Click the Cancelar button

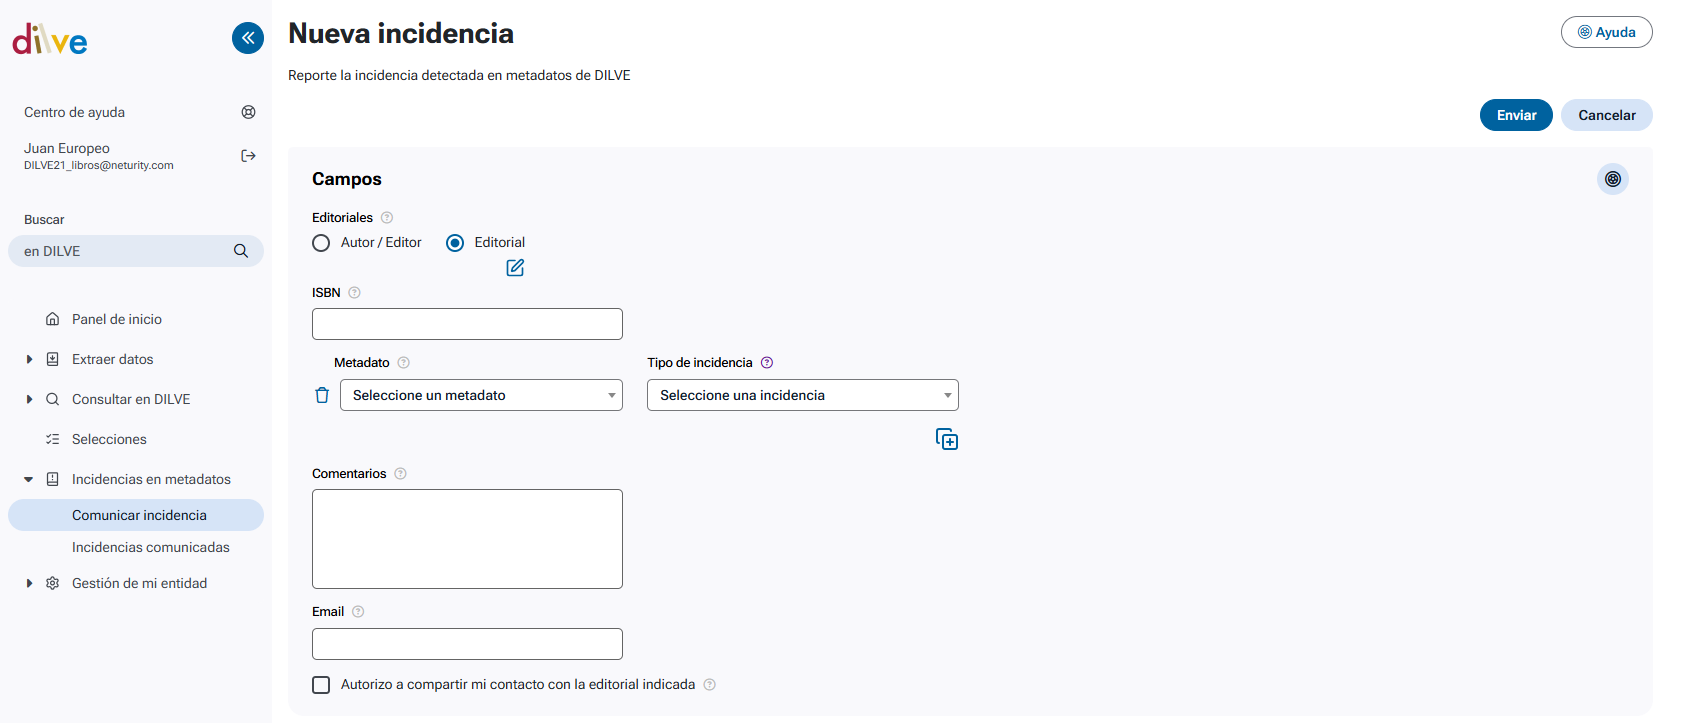click(x=1606, y=115)
